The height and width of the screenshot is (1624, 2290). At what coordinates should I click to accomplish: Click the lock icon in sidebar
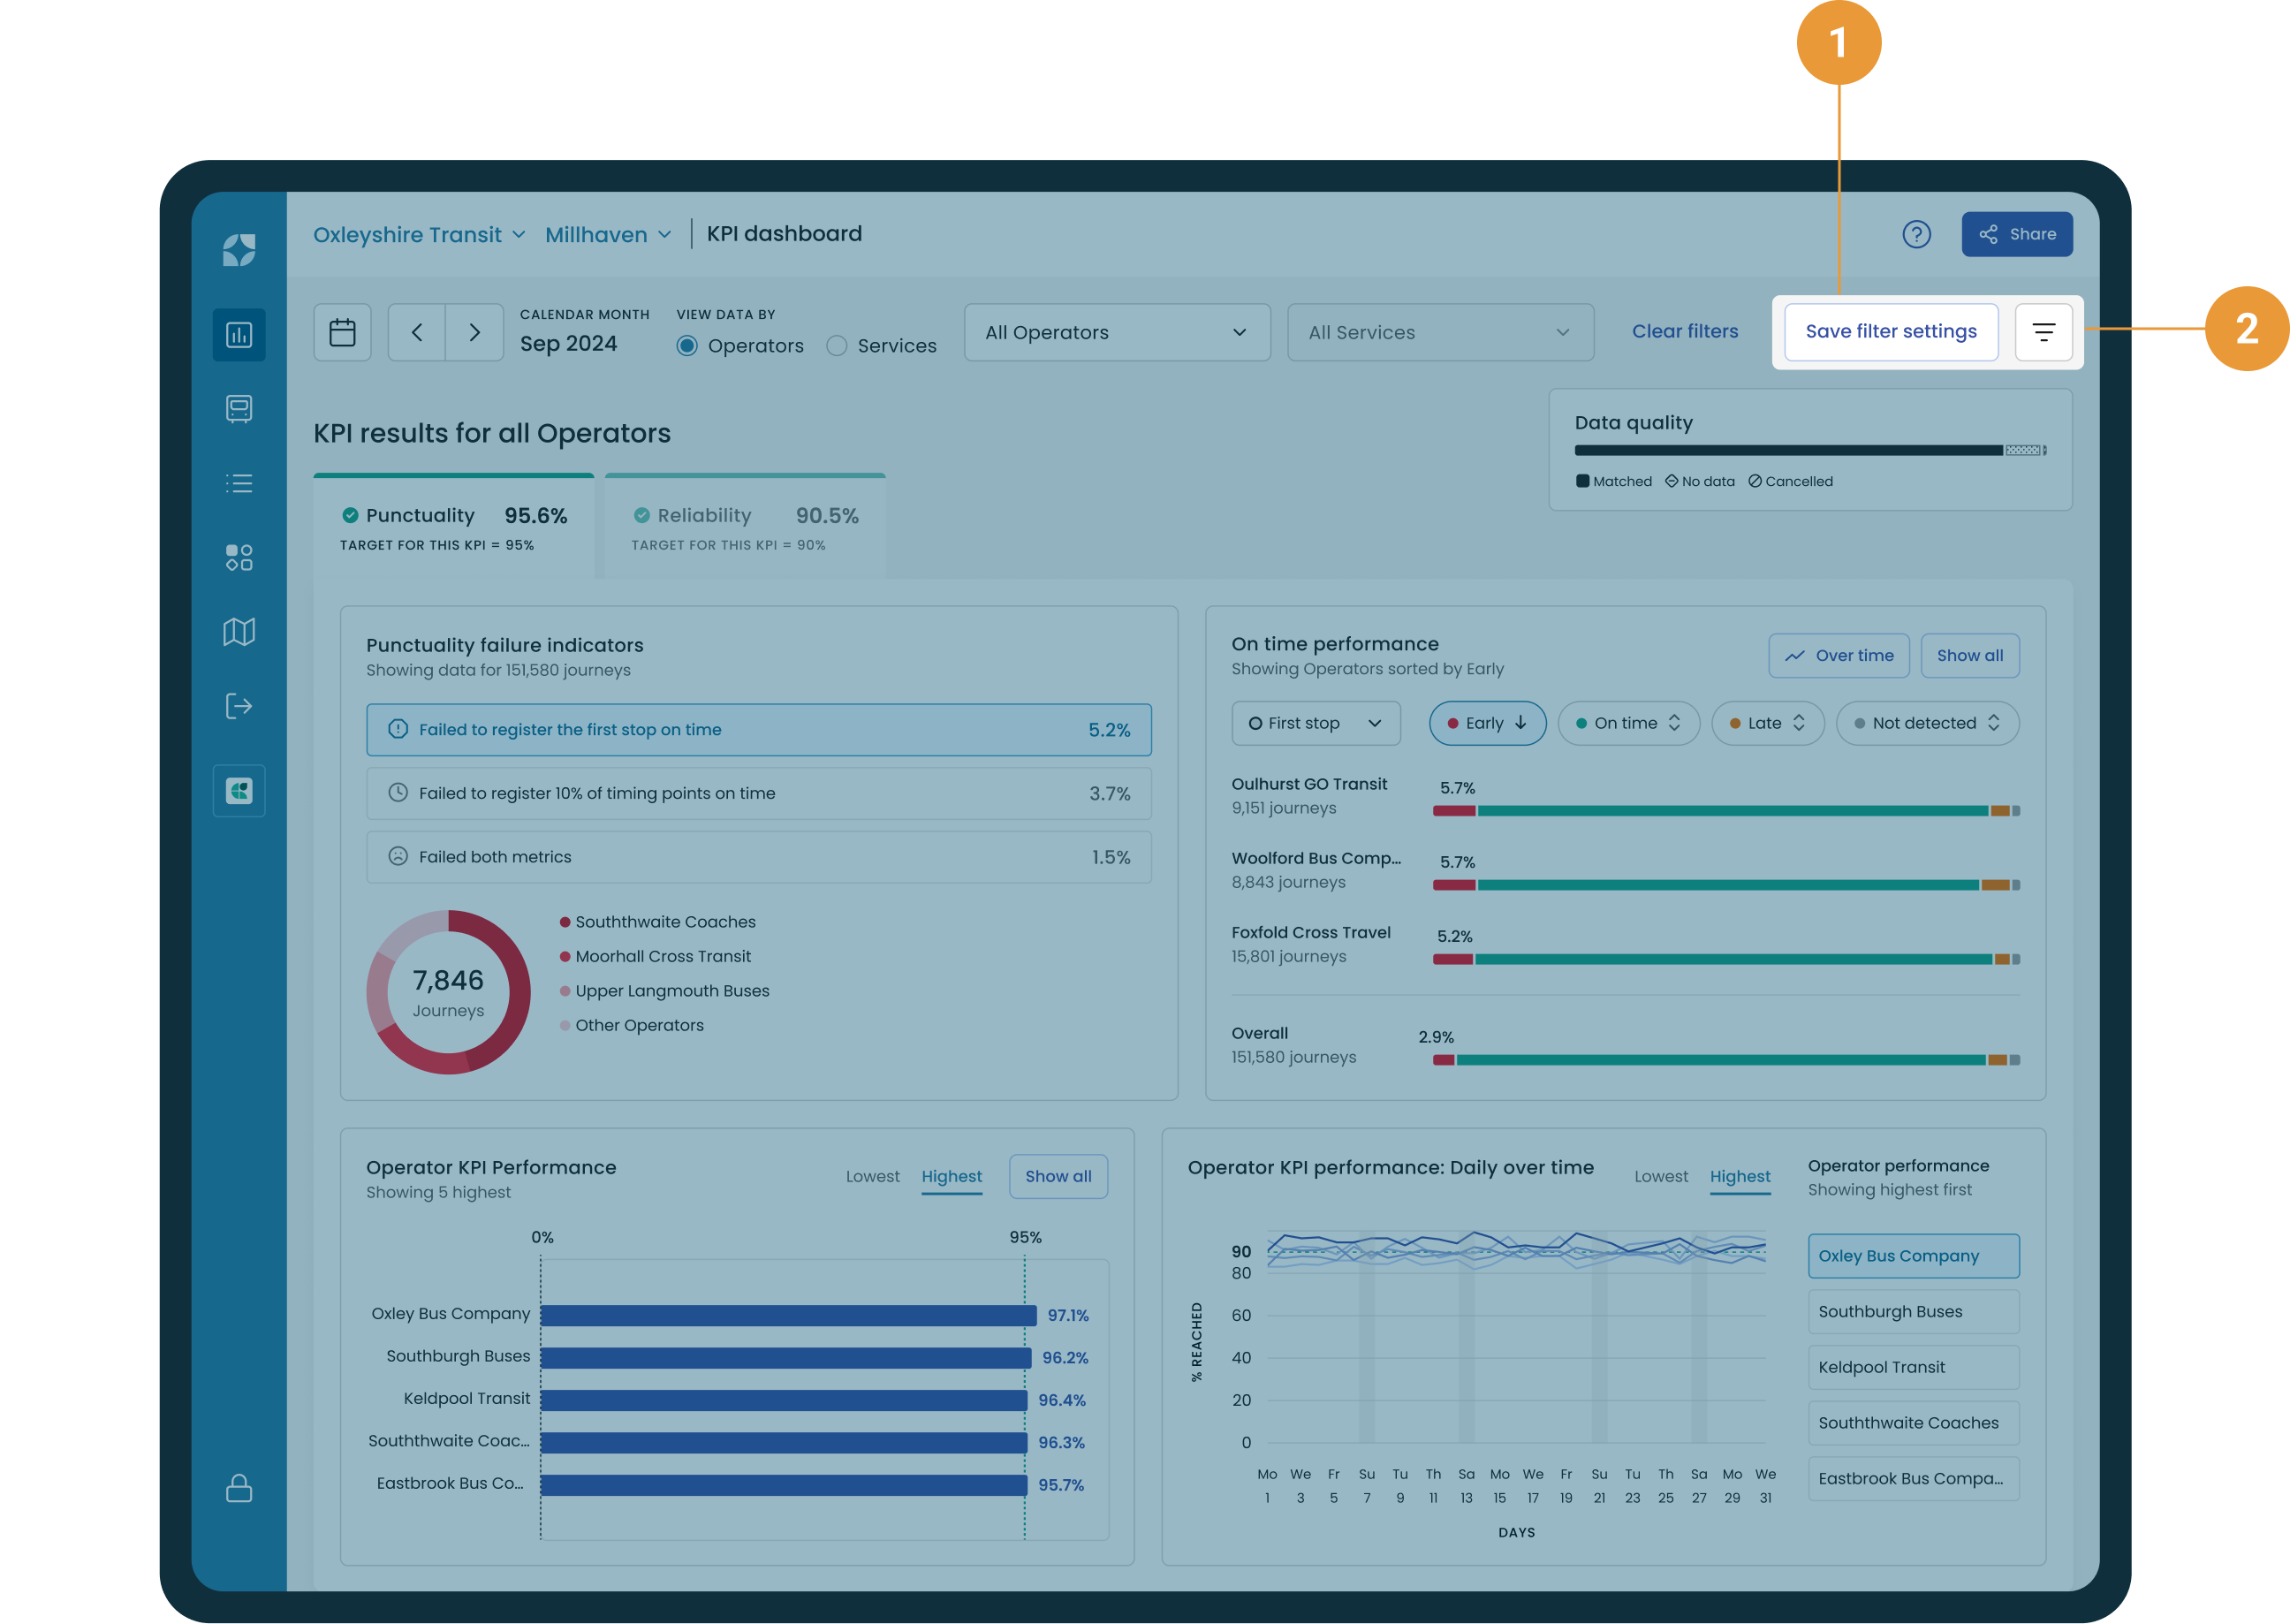pyautogui.click(x=239, y=1488)
